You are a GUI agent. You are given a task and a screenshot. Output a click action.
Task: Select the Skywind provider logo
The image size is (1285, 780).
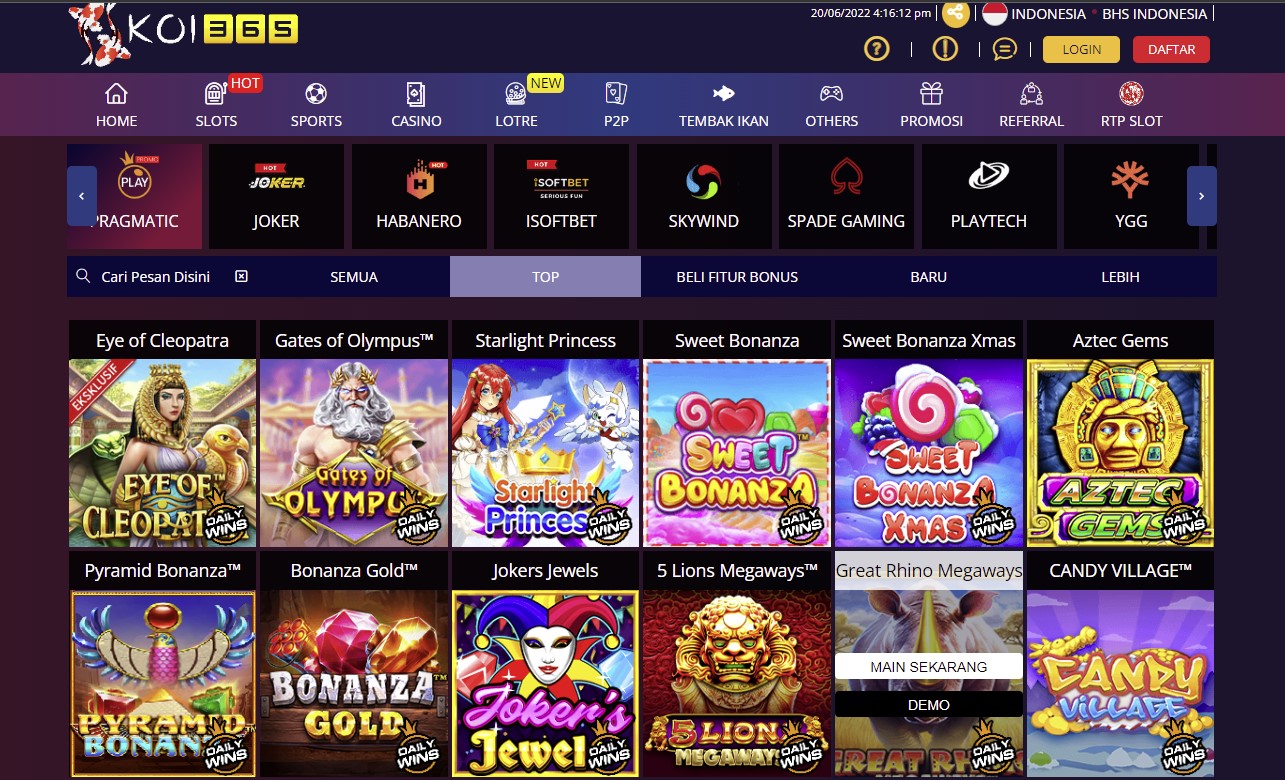tap(703, 181)
